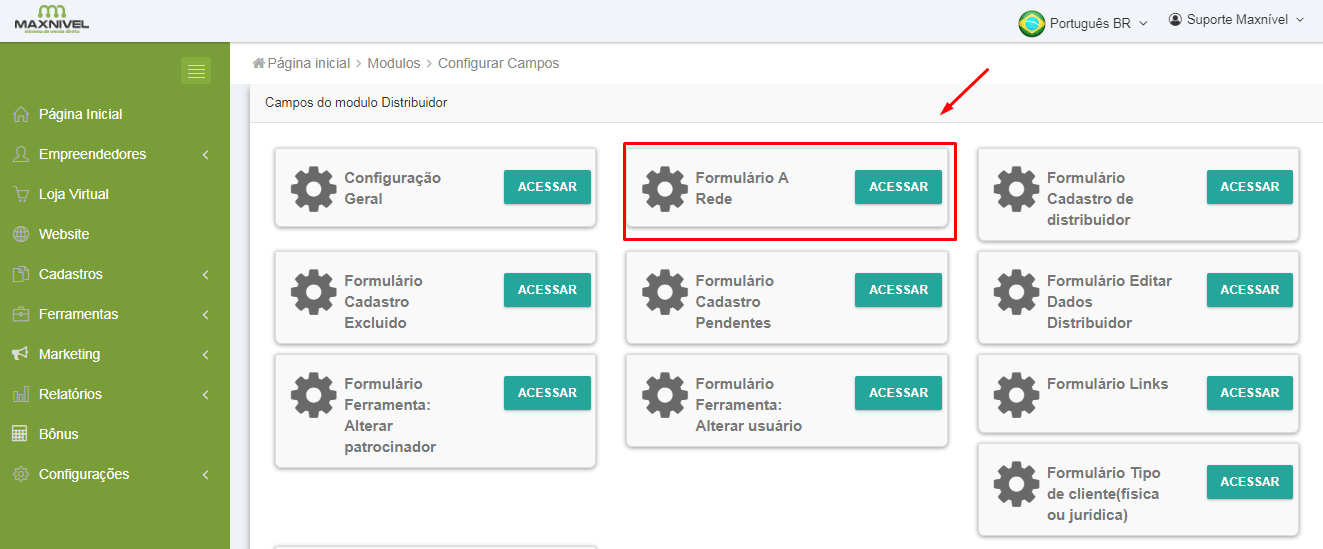
Task: Expand the Ferramentas sidebar menu item
Action: click(x=78, y=314)
